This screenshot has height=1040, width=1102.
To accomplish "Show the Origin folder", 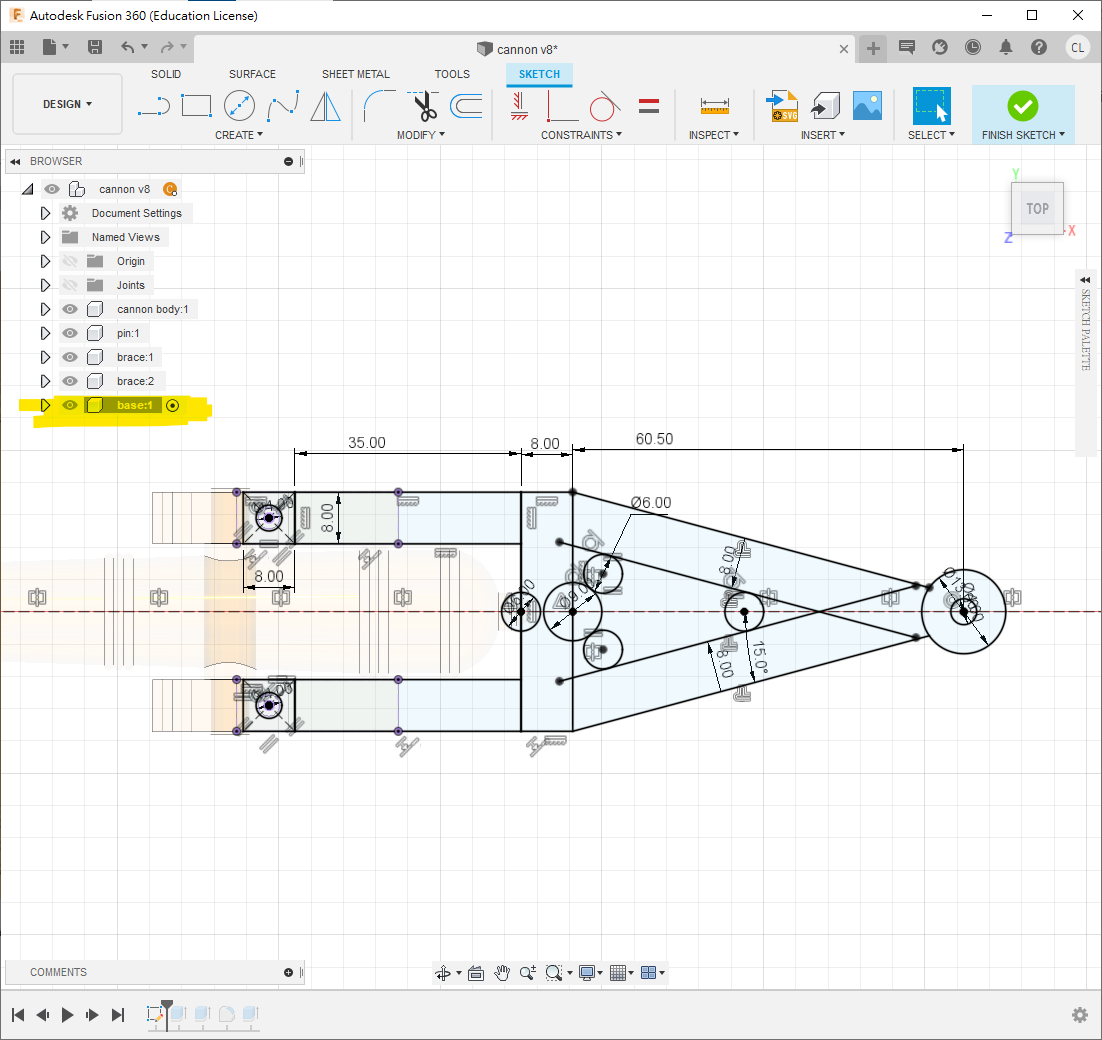I will tap(70, 261).
